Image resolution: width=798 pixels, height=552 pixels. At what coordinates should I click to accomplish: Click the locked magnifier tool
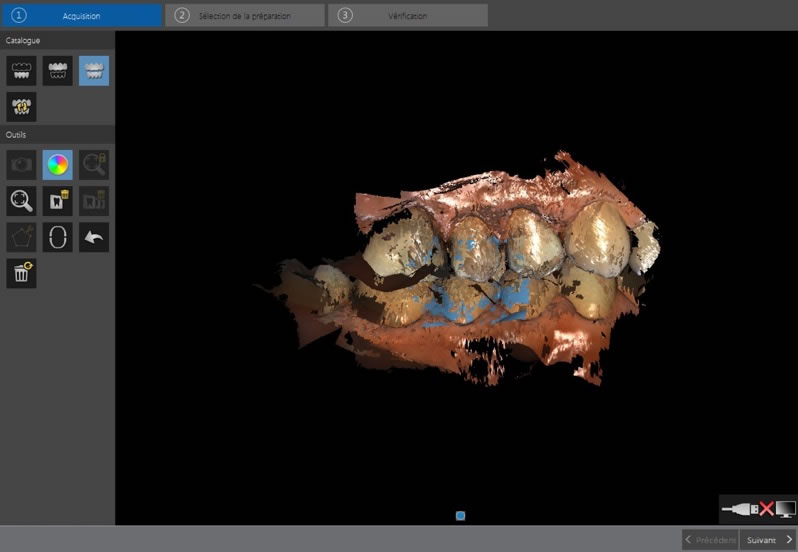tap(93, 164)
